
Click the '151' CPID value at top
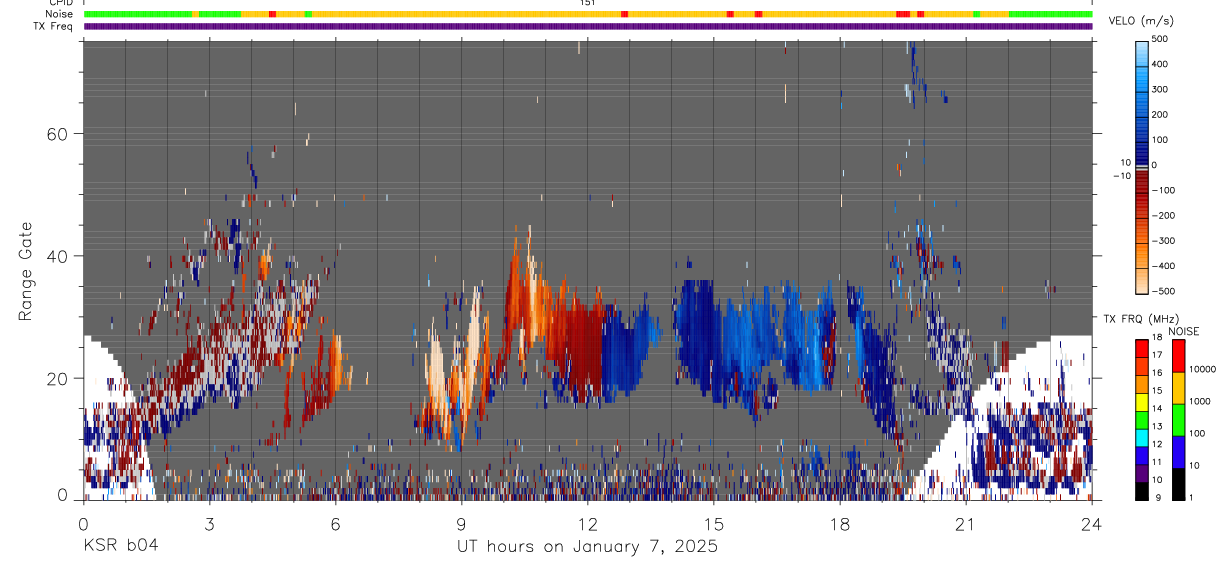(587, 3)
